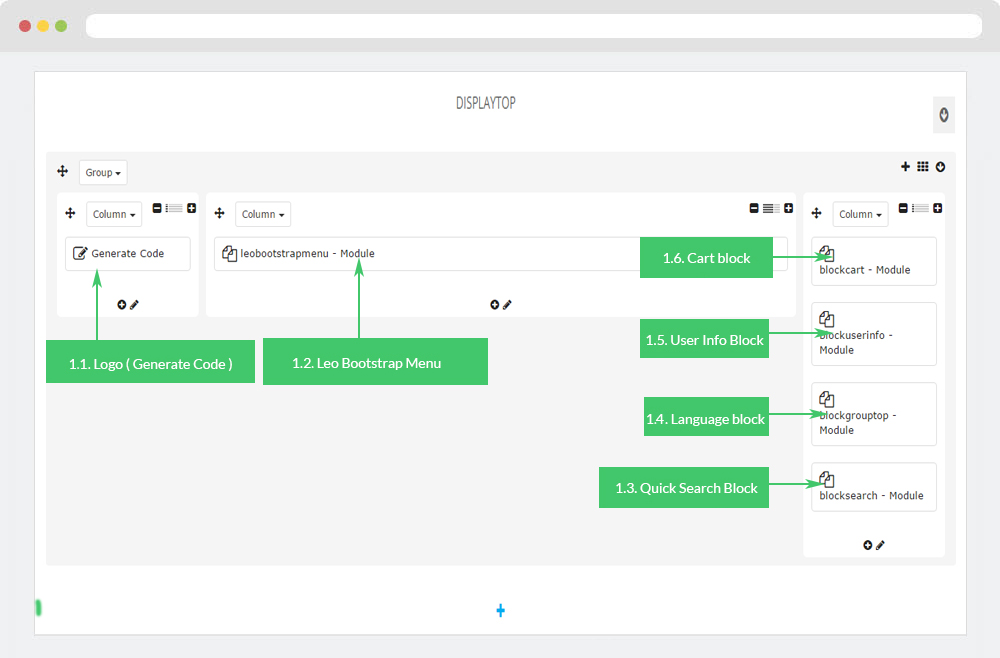Decrease width of Generate Code column
The height and width of the screenshot is (658, 1000).
157,208
